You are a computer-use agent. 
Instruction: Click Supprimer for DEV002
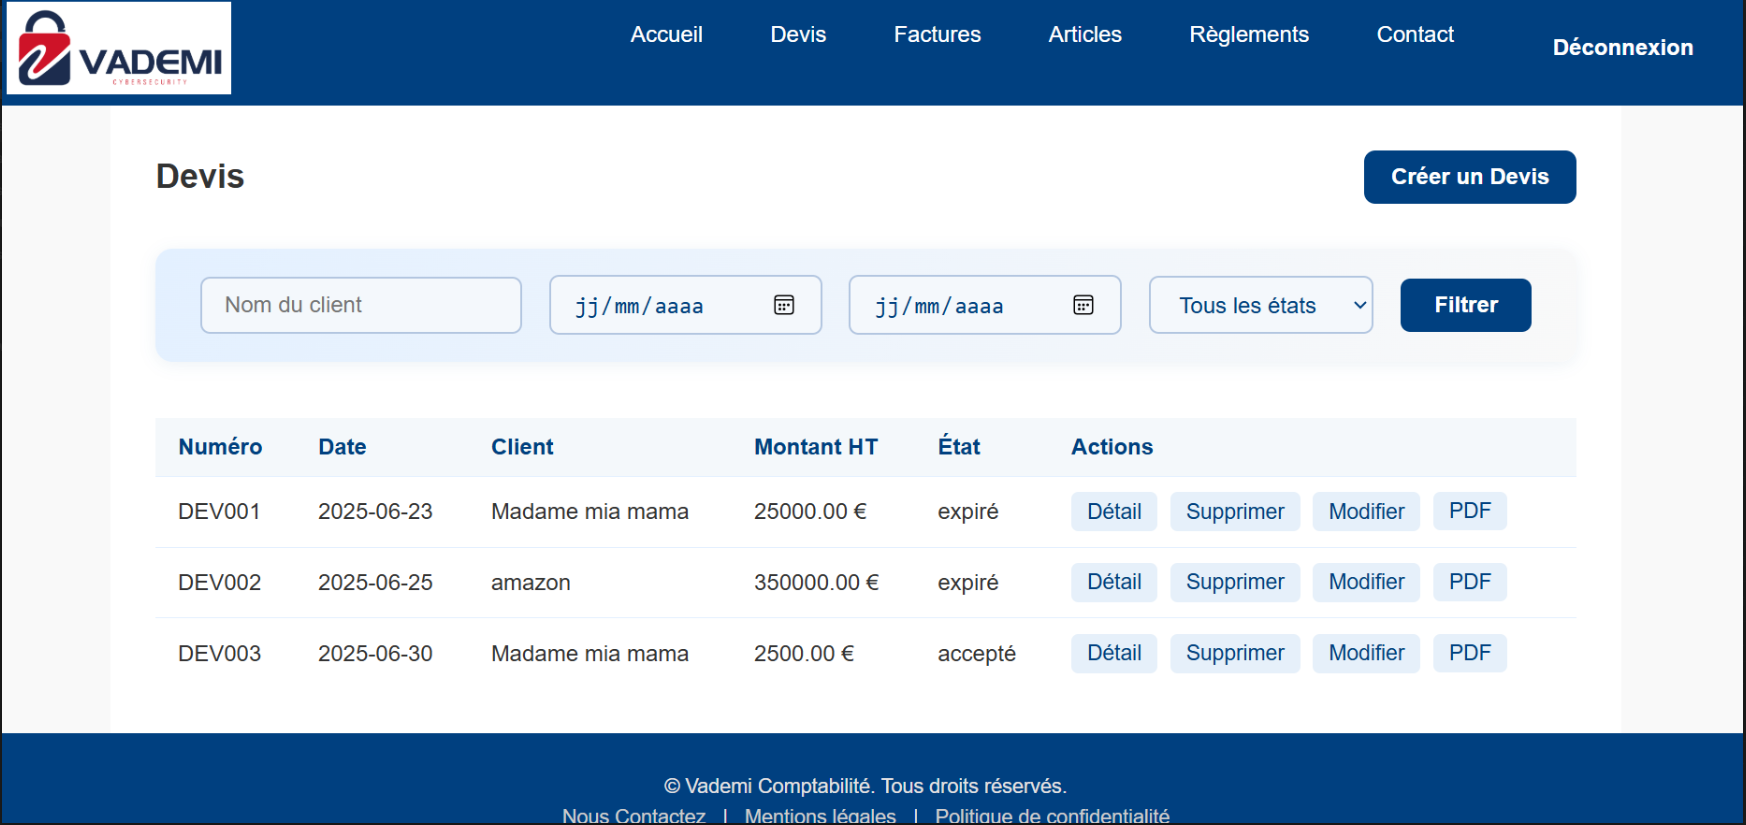point(1235,582)
